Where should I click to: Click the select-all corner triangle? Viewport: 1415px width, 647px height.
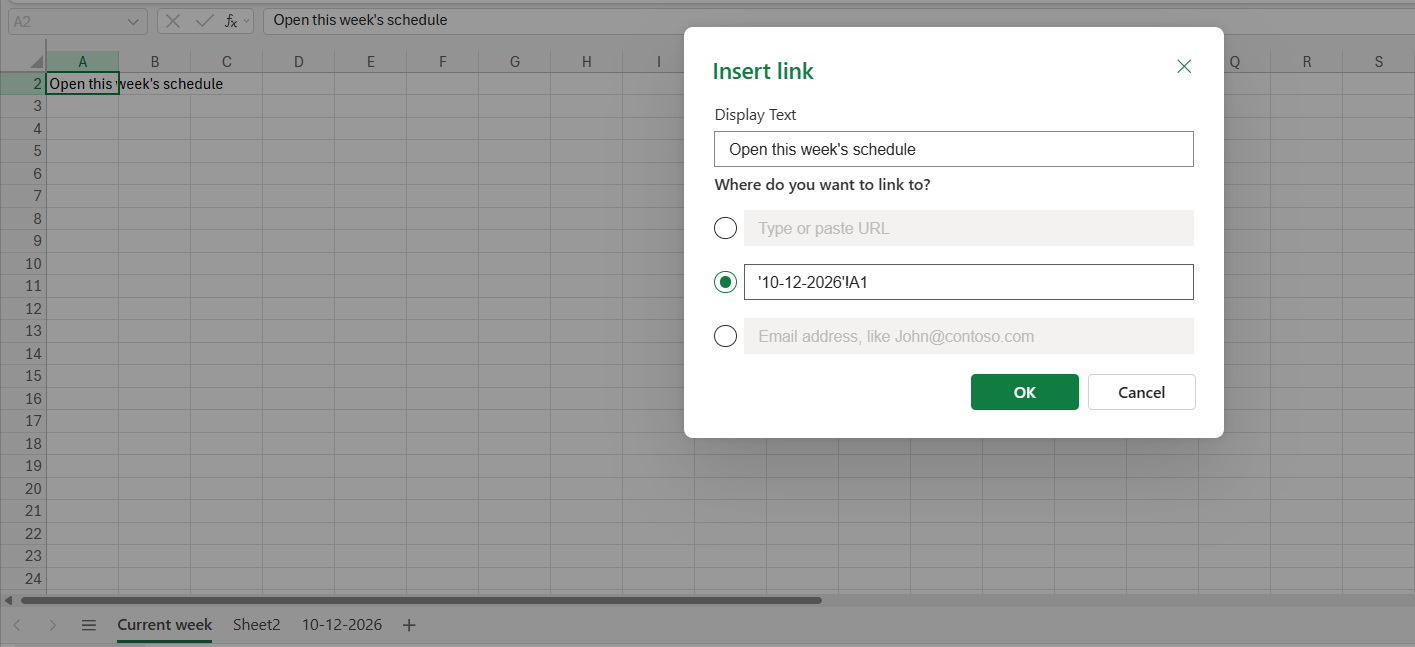[37, 62]
